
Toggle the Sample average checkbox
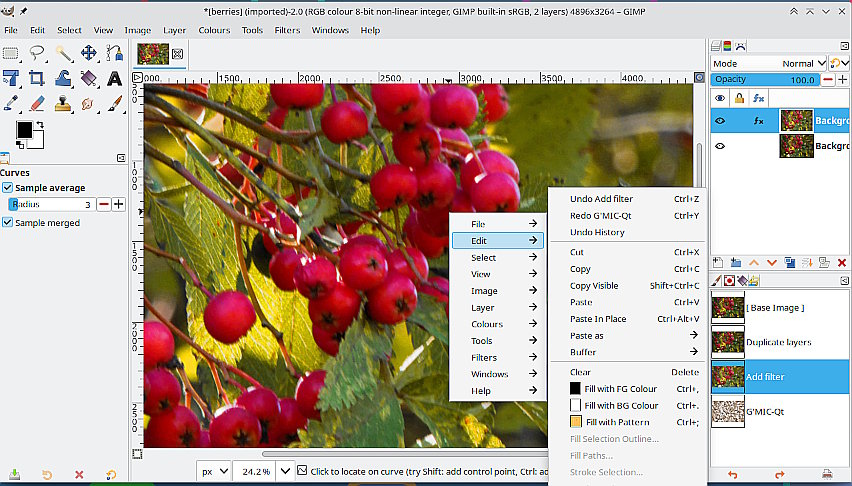point(8,188)
